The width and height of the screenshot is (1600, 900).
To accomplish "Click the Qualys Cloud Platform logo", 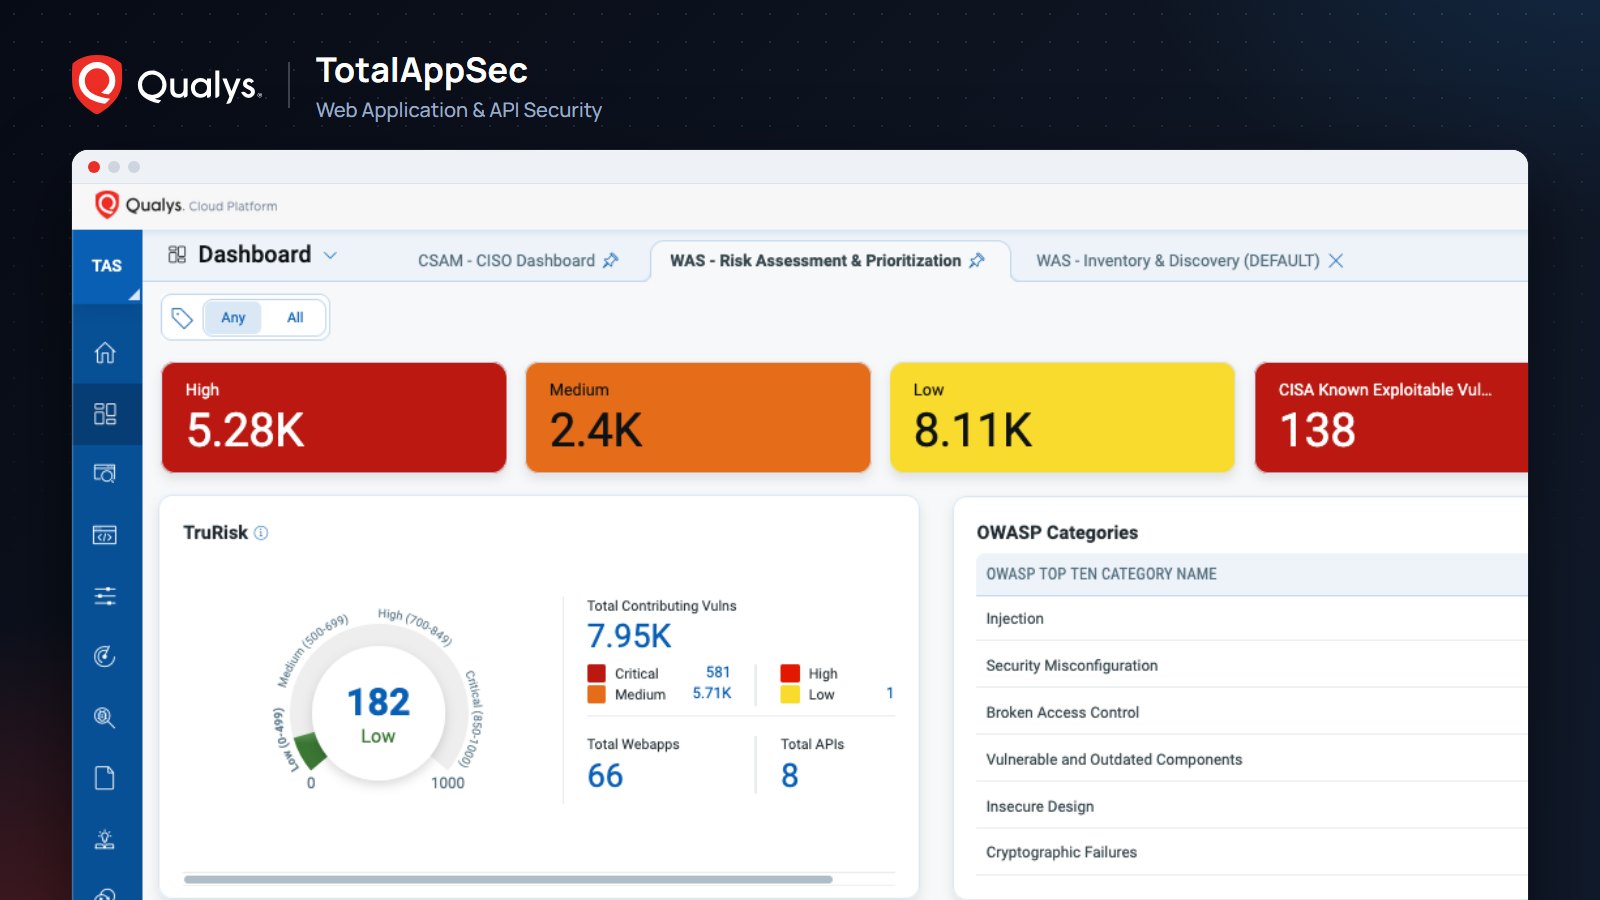I will point(186,205).
